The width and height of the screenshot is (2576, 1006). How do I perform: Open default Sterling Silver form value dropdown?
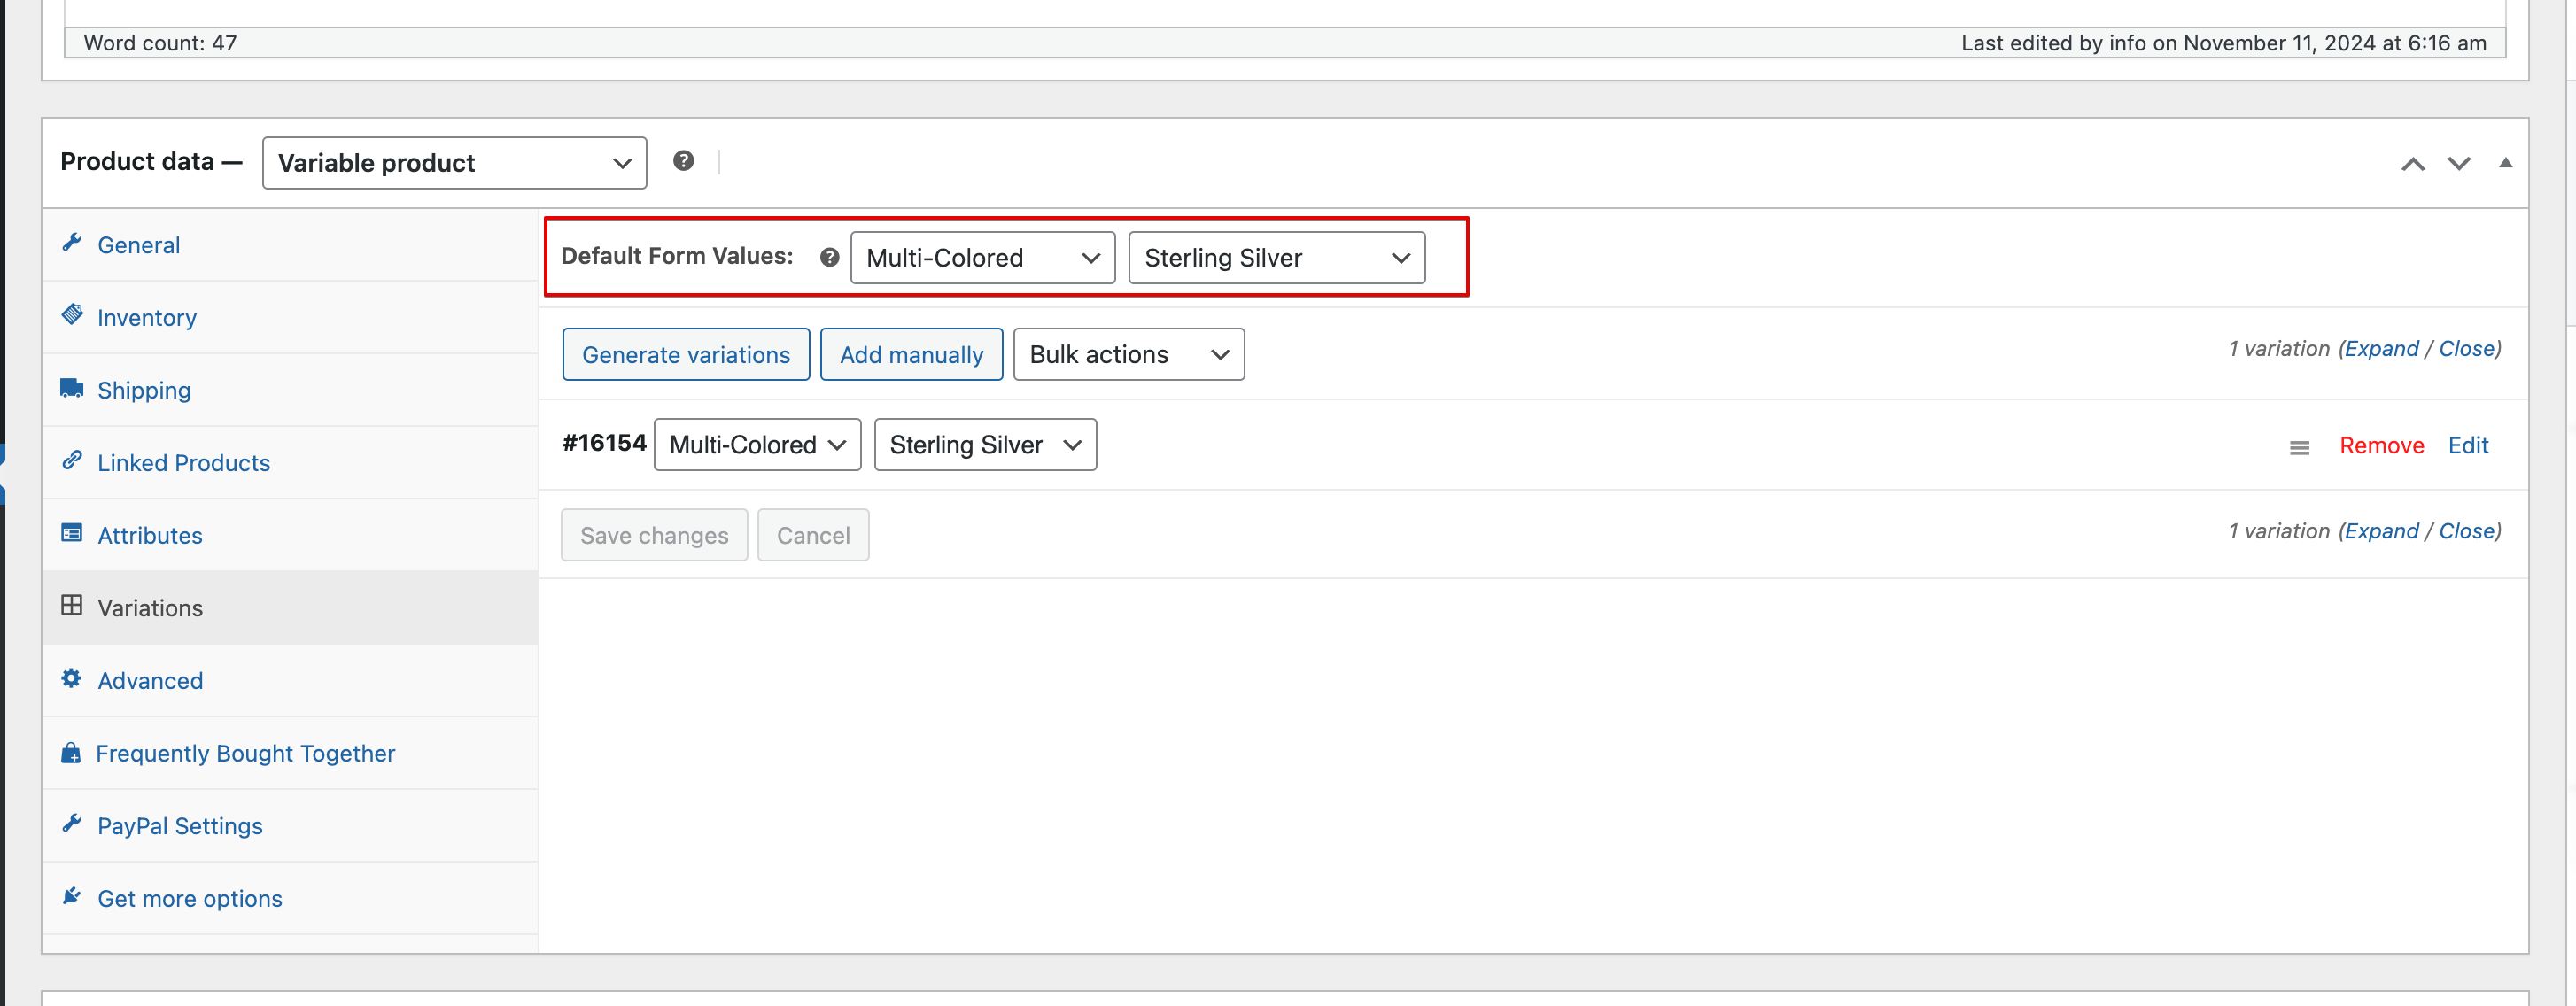click(1276, 258)
